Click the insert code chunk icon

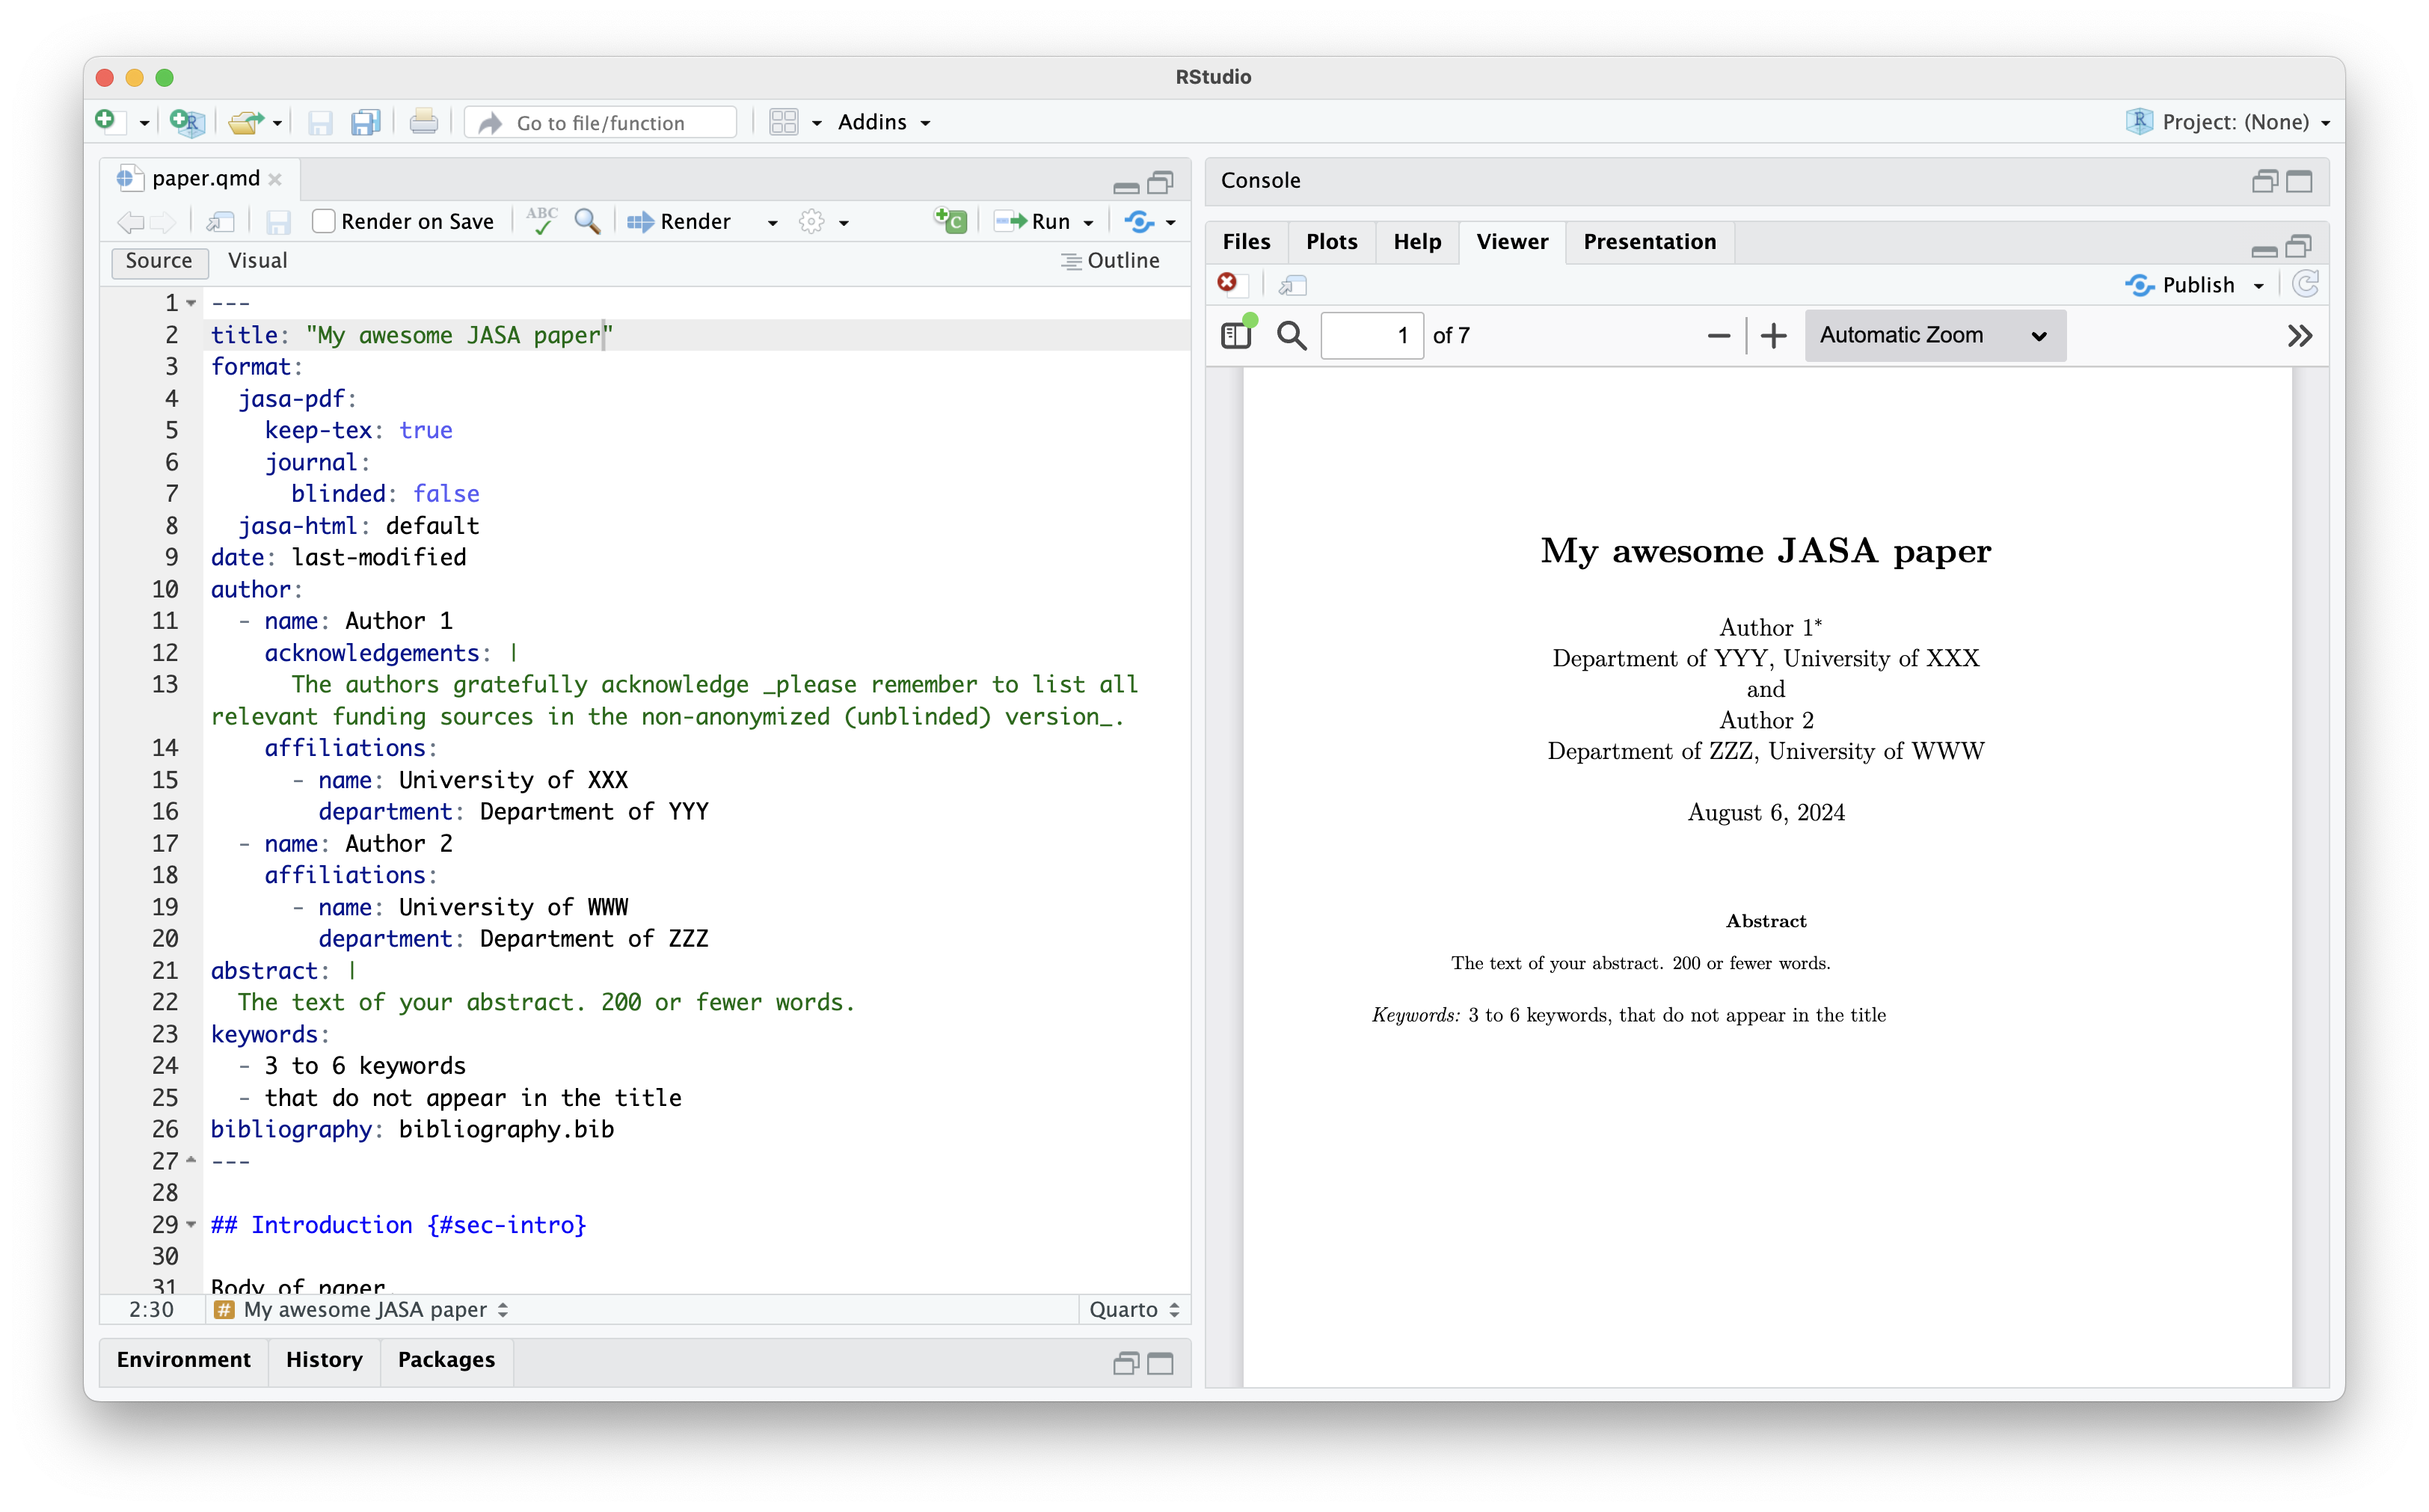pyautogui.click(x=949, y=221)
